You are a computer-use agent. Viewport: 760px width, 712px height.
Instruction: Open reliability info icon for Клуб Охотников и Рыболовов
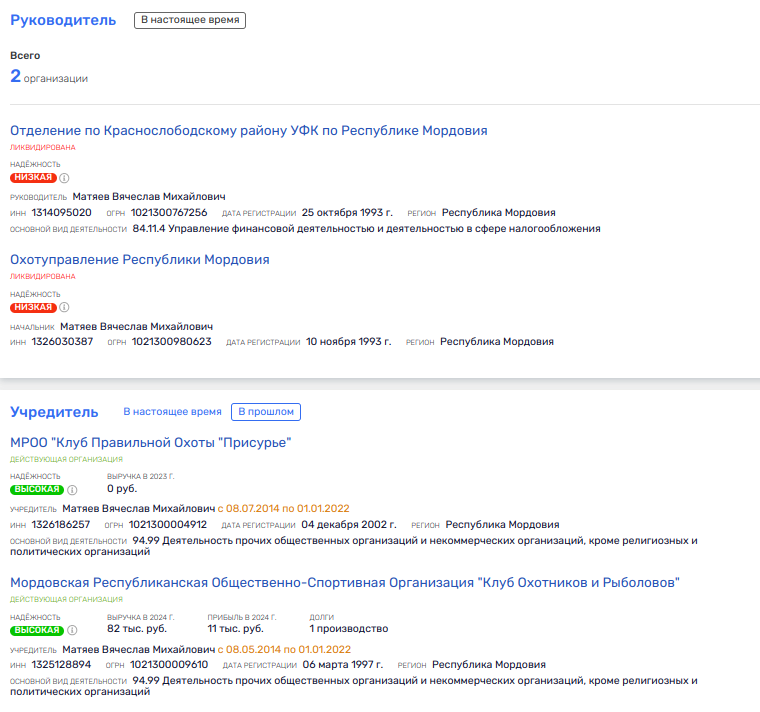coord(73,630)
